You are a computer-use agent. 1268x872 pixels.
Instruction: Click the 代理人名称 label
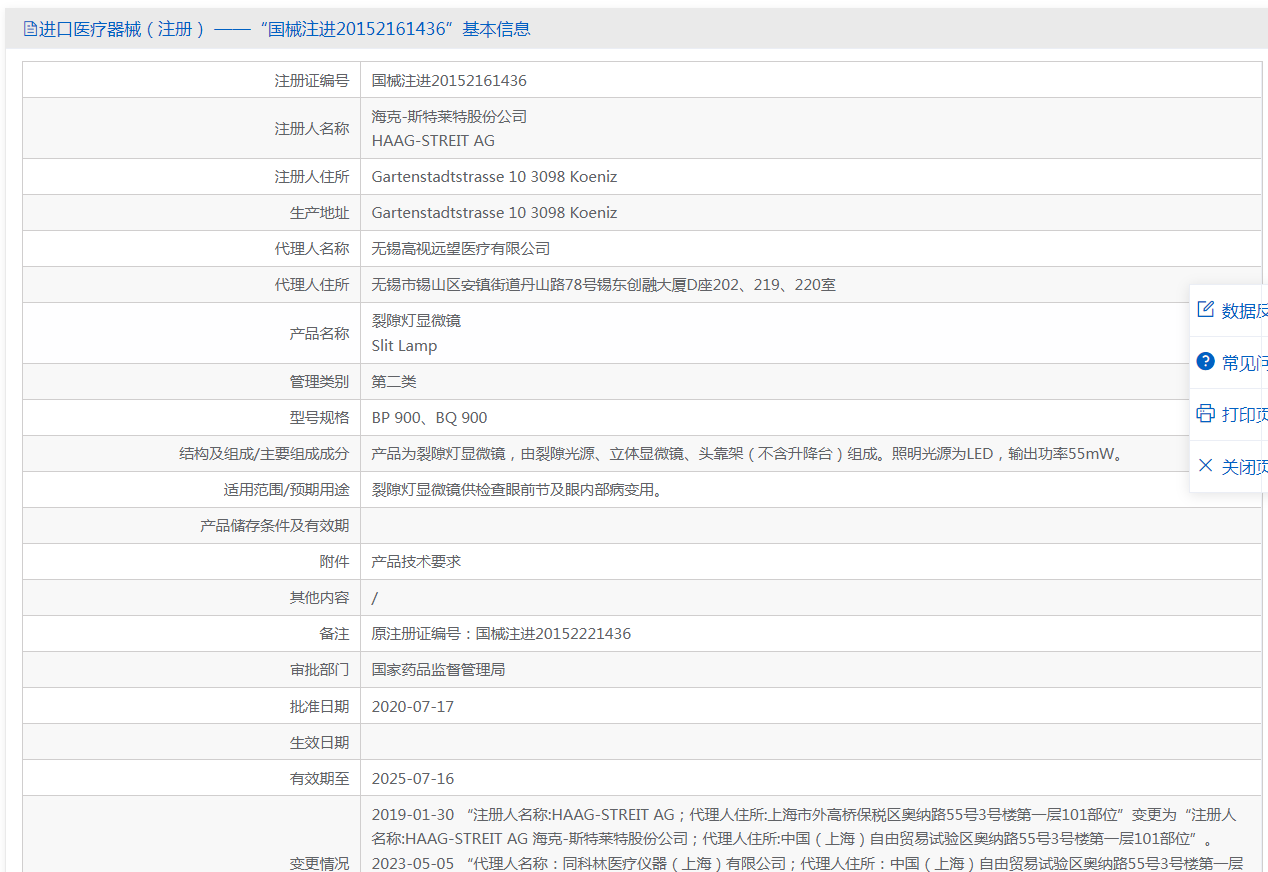312,249
